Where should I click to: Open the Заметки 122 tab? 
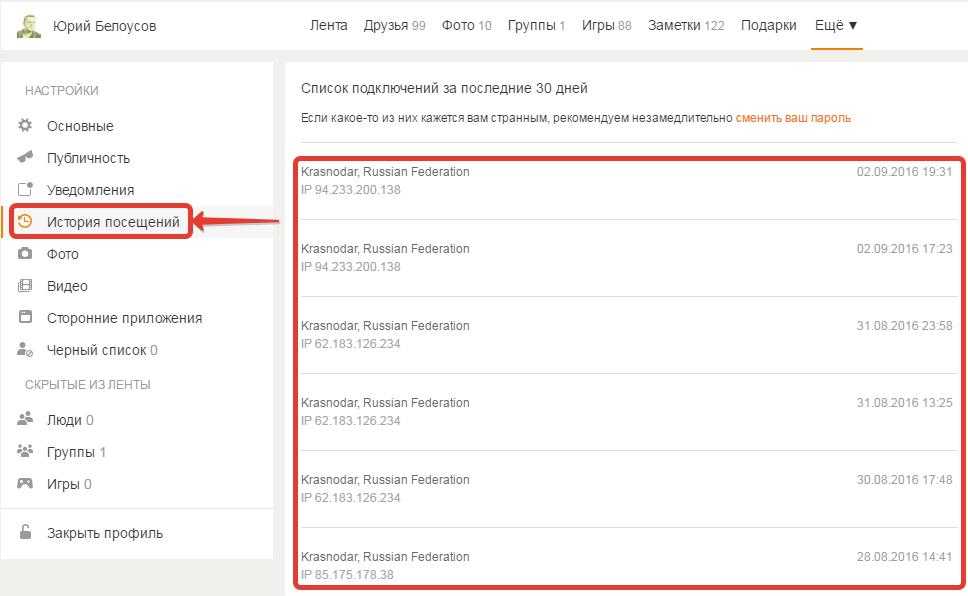coord(686,25)
